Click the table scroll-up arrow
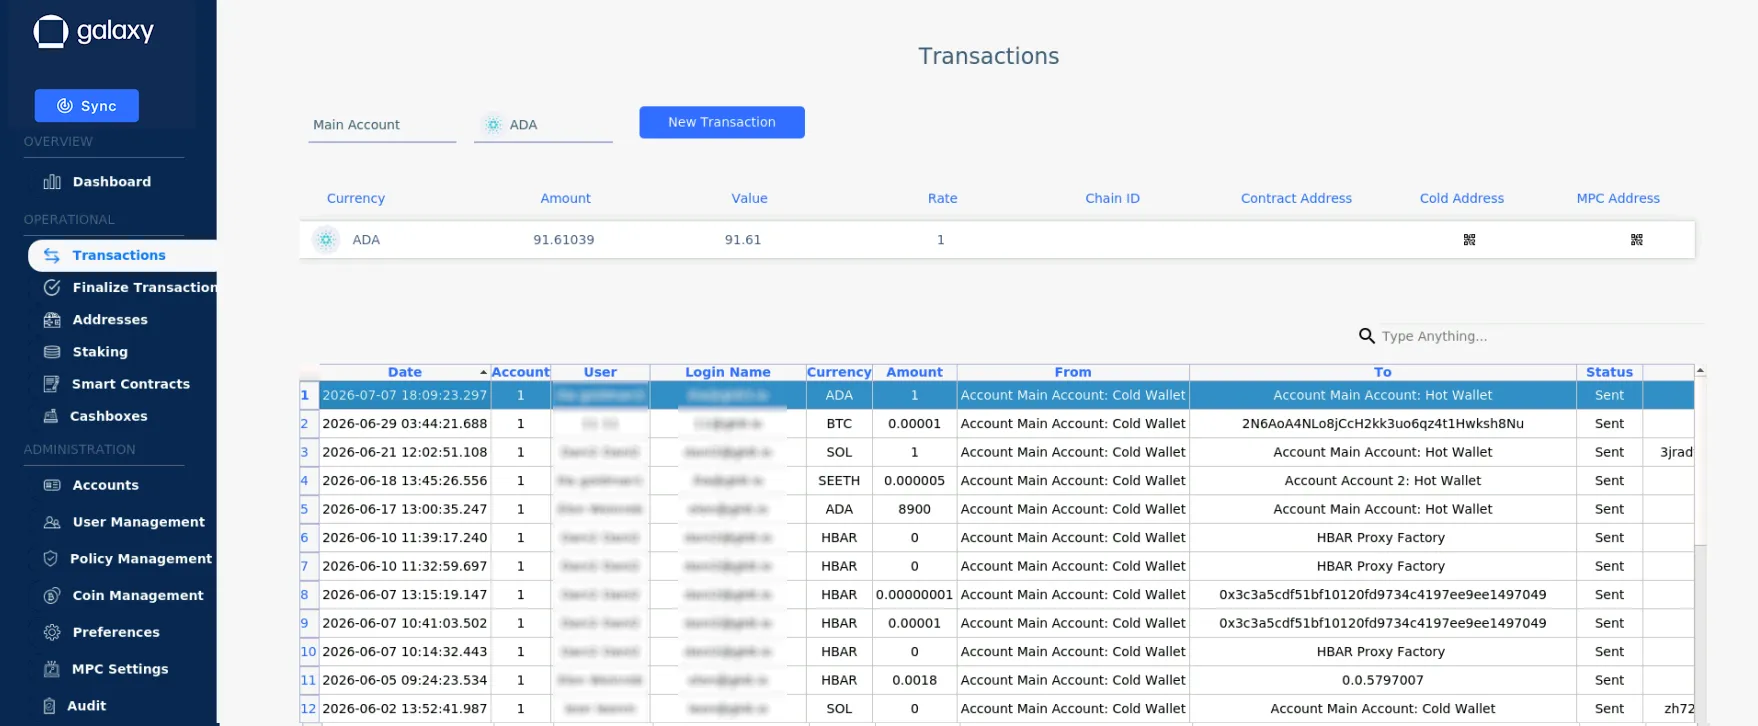This screenshot has height=726, width=1758. coord(1700,371)
